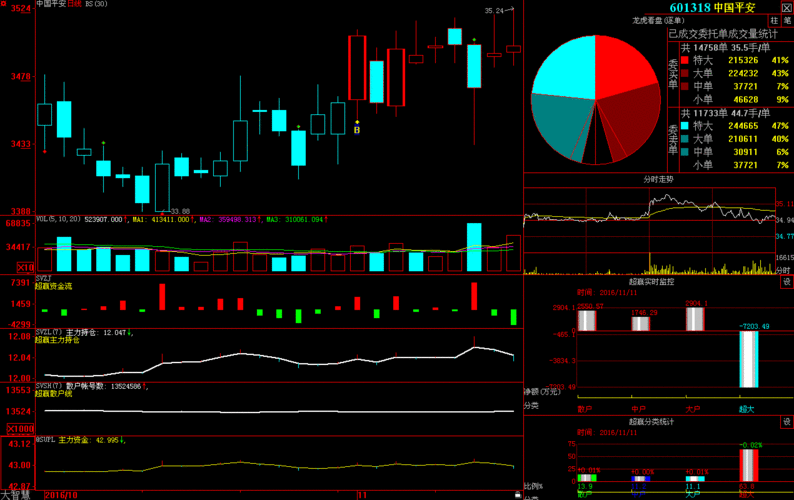Click the VOL(5,10,20) indicator label
794x500 pixels.
(59, 219)
